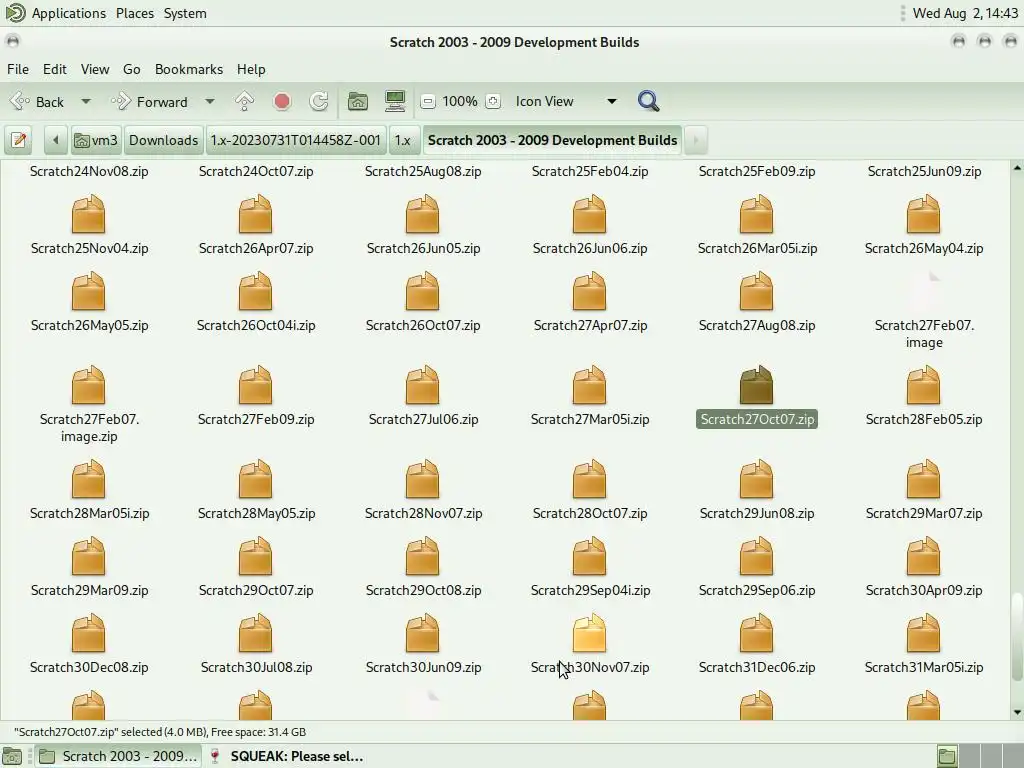Click the Show Desktop icon in bottom panel
The height and width of the screenshot is (768, 1024).
(12, 756)
